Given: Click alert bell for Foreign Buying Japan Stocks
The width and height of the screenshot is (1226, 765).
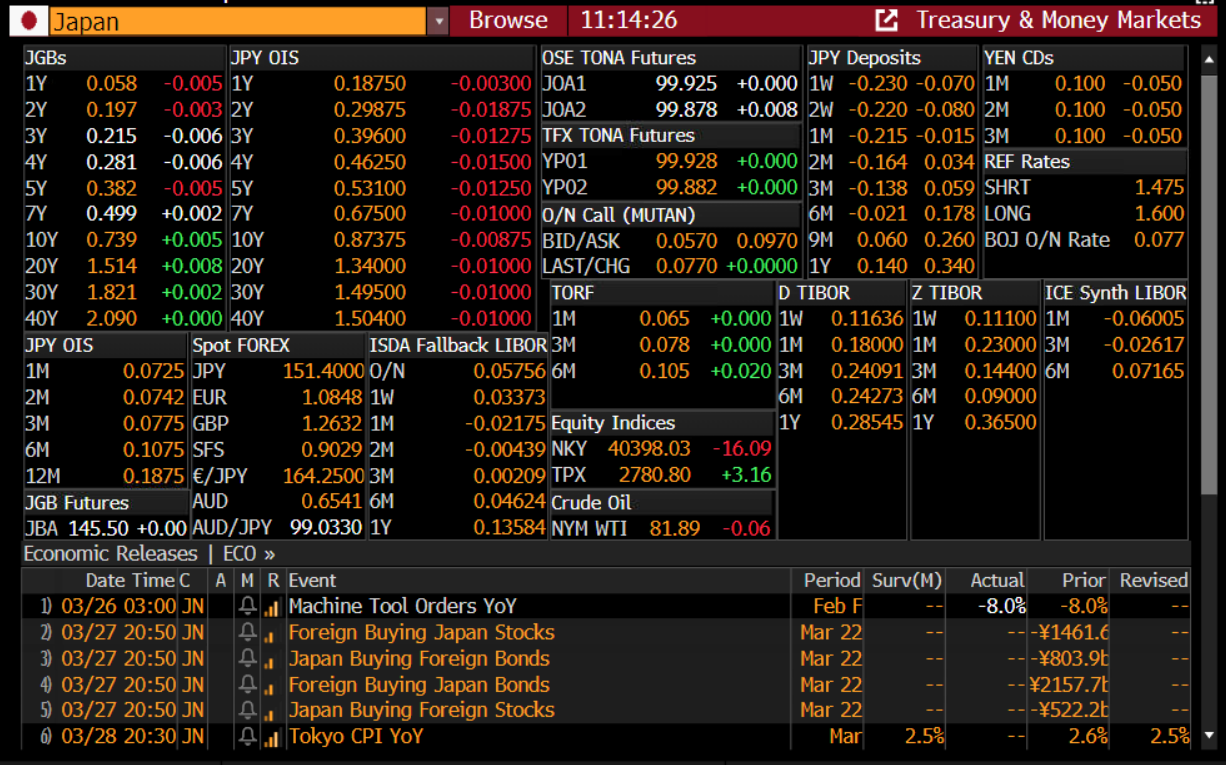Looking at the screenshot, I should 247,633.
